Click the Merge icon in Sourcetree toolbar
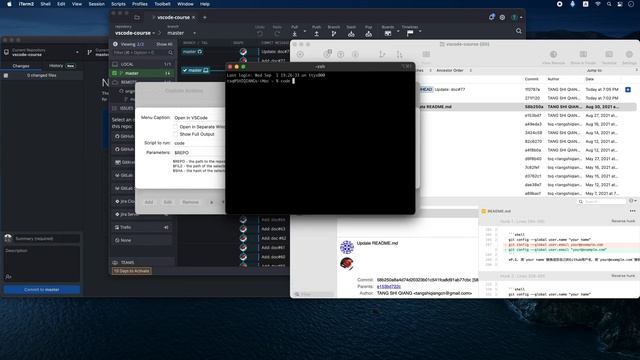Image resolution: width=640 pixels, height=360 pixels. [x=399, y=54]
